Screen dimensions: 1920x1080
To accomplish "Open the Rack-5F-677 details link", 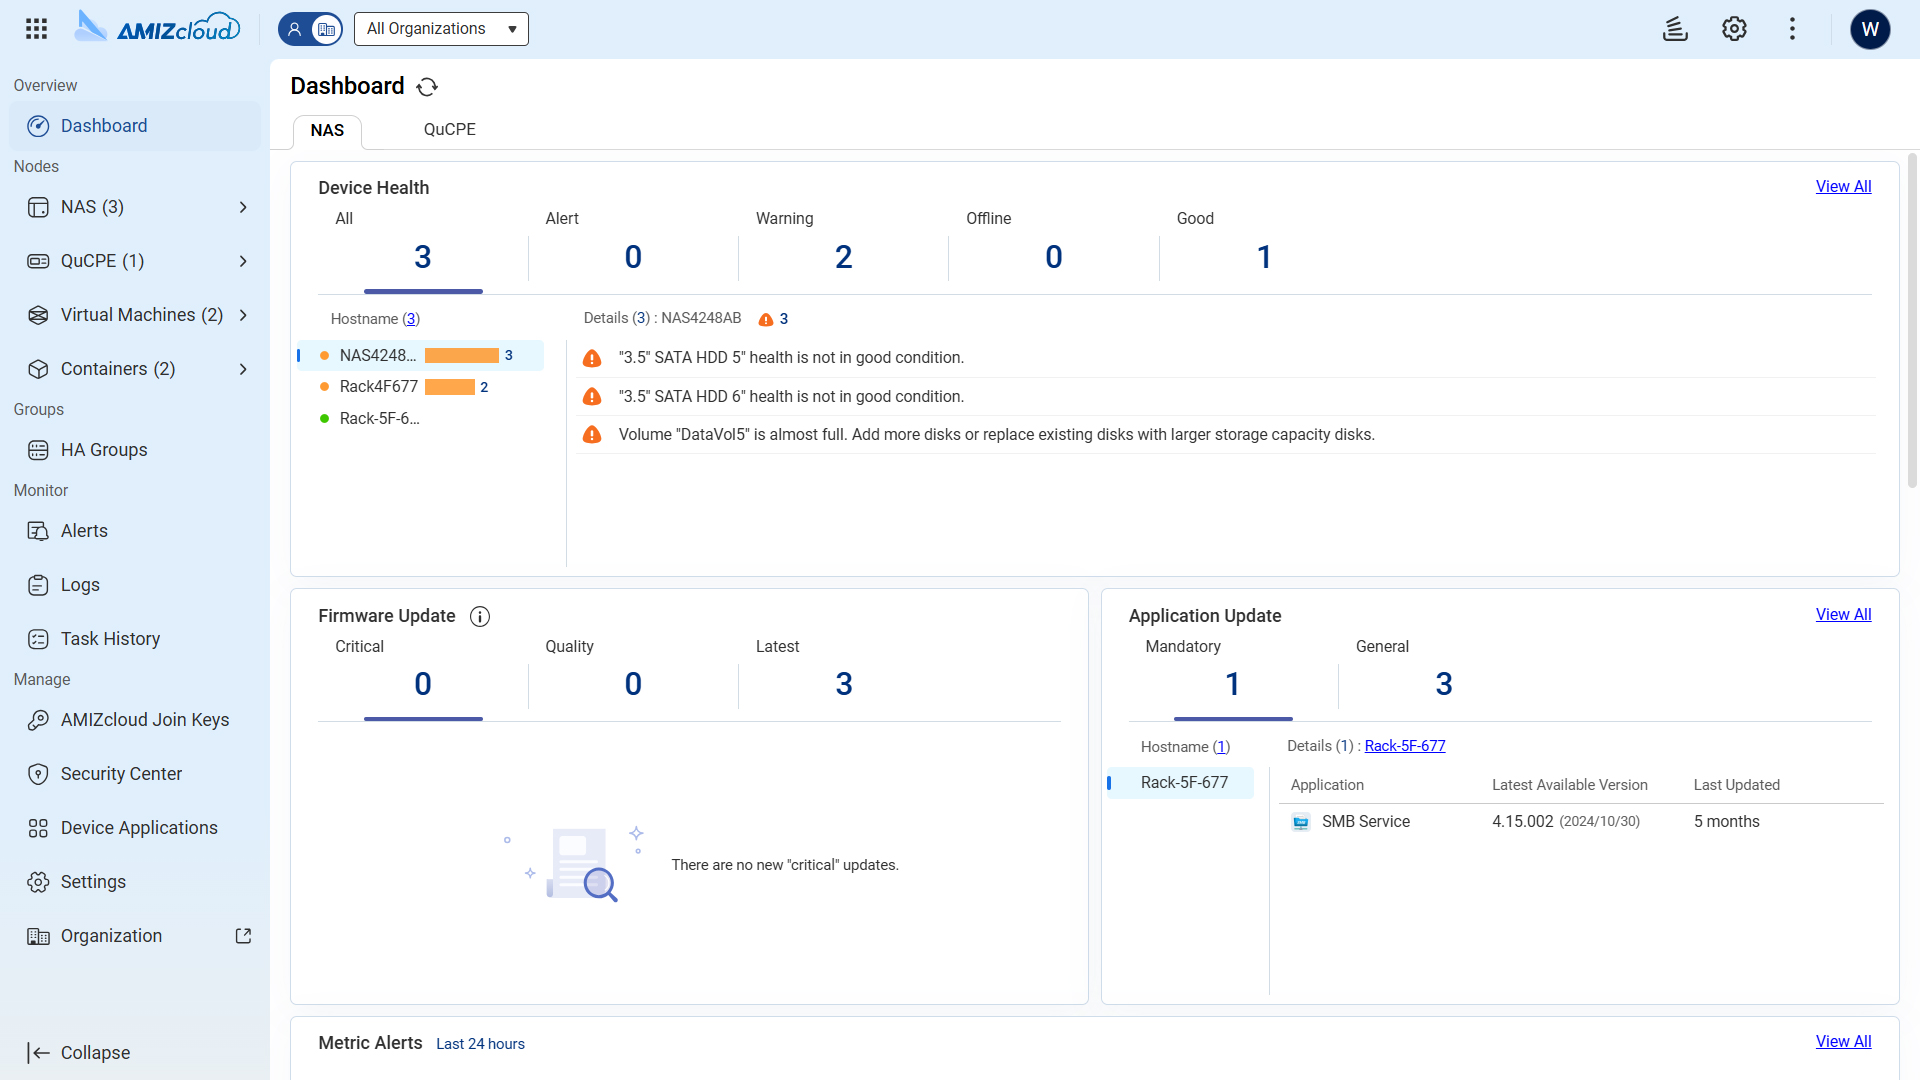I will pos(1404,746).
